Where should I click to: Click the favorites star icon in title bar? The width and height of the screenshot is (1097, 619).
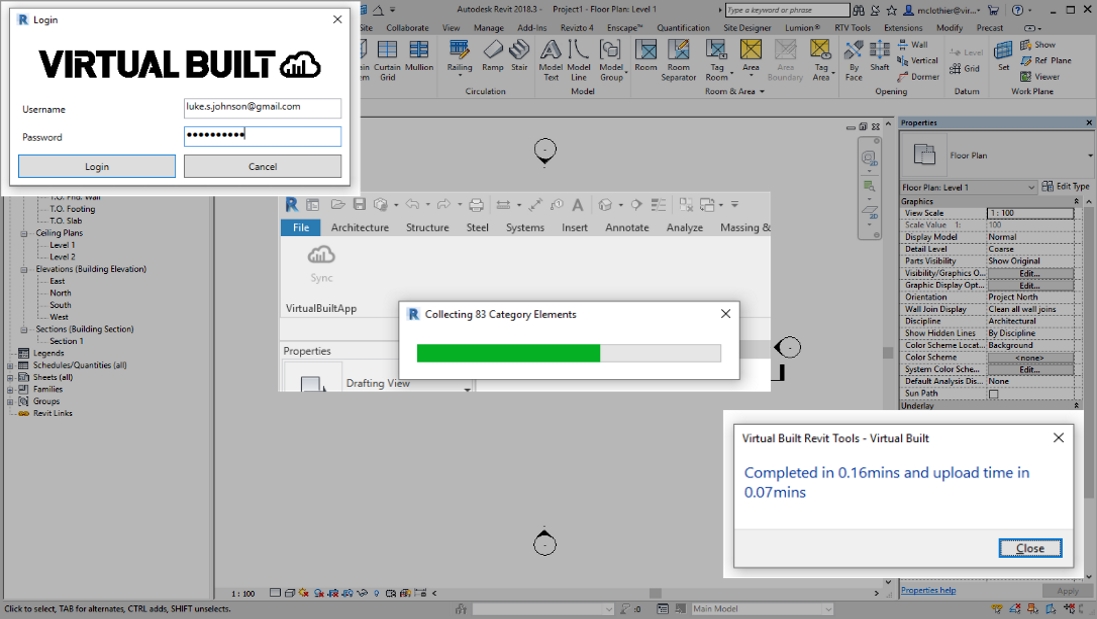click(x=891, y=10)
